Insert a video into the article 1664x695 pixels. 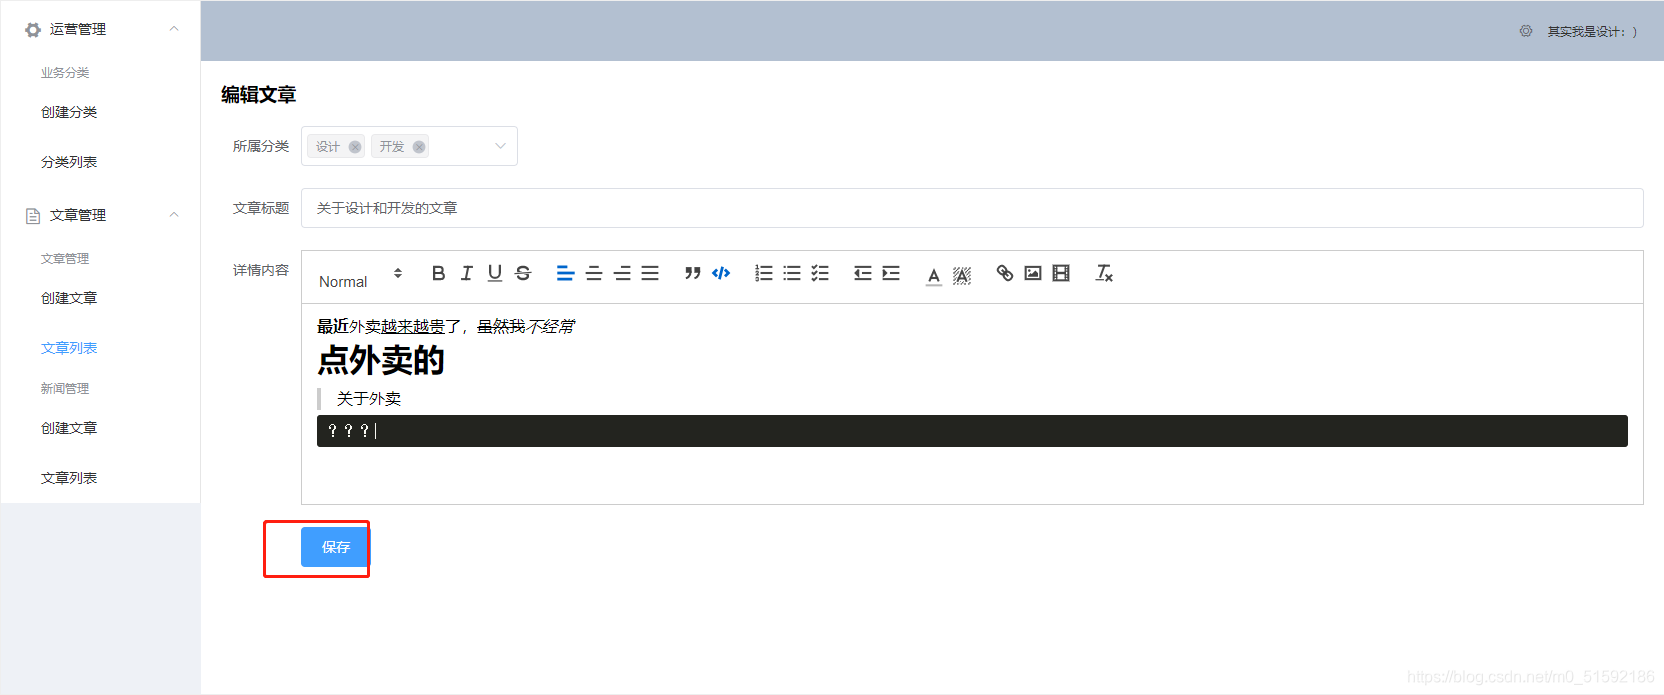coord(1061,273)
